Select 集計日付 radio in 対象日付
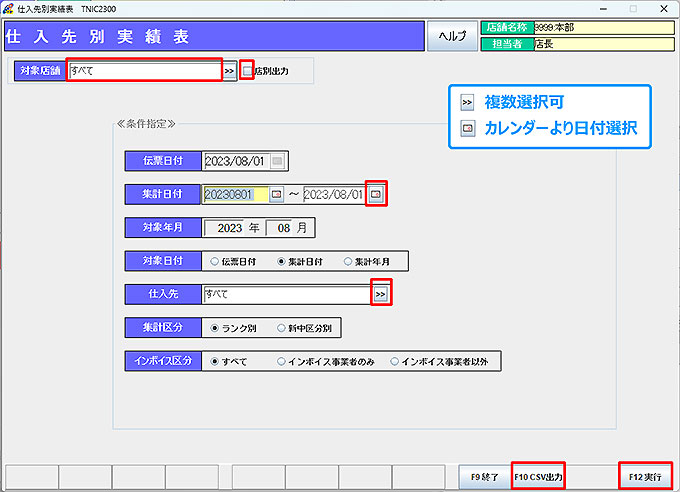The width and height of the screenshot is (680, 492). (x=281, y=262)
